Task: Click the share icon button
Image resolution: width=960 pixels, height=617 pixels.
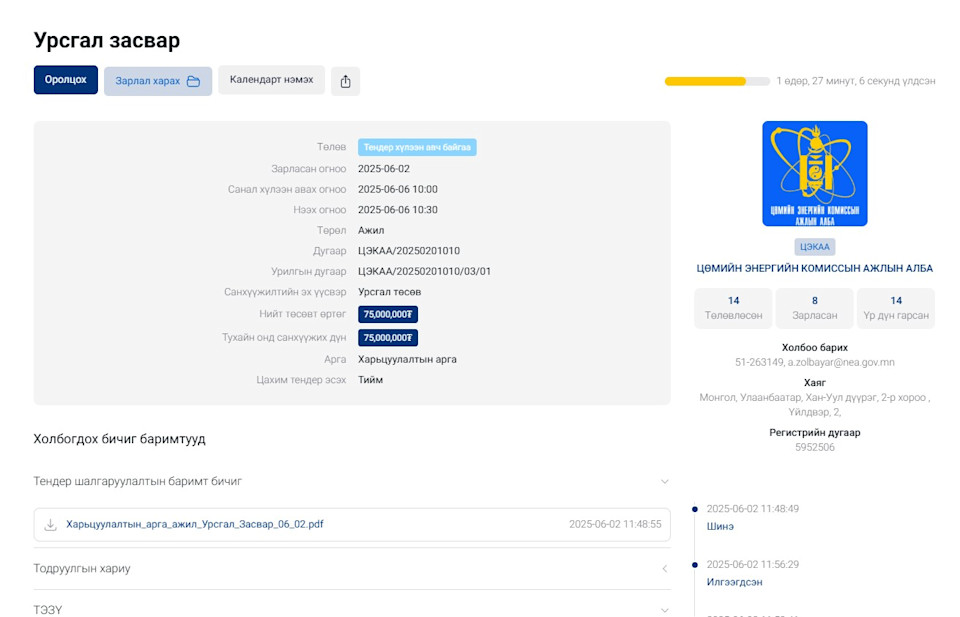Action: coord(345,81)
